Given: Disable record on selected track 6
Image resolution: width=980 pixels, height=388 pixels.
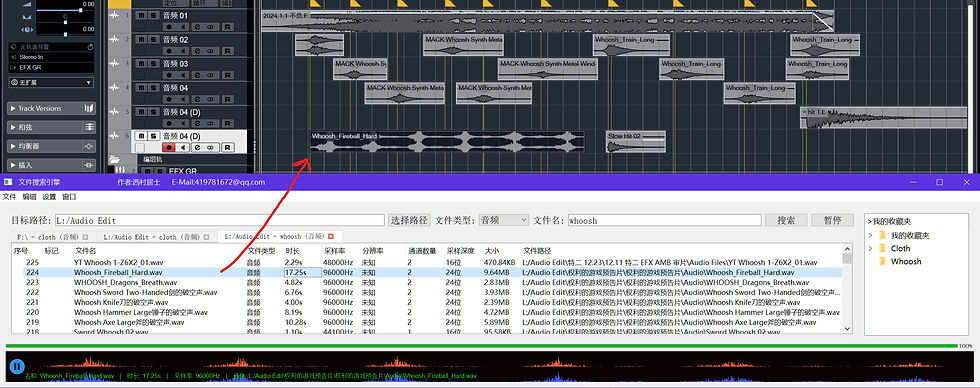Looking at the screenshot, I should [x=169, y=147].
